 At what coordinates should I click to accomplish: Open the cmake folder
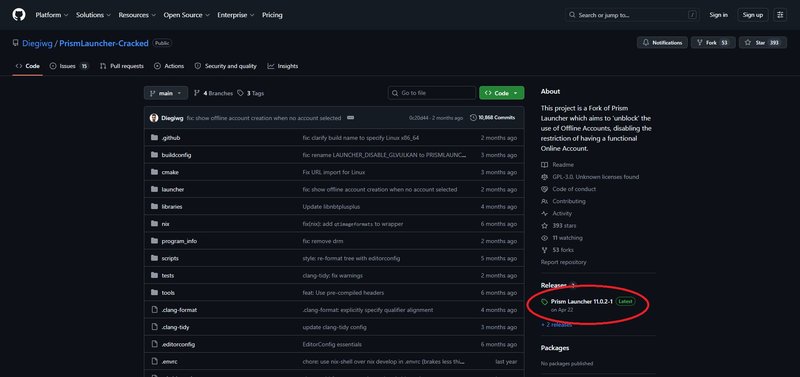(x=170, y=172)
